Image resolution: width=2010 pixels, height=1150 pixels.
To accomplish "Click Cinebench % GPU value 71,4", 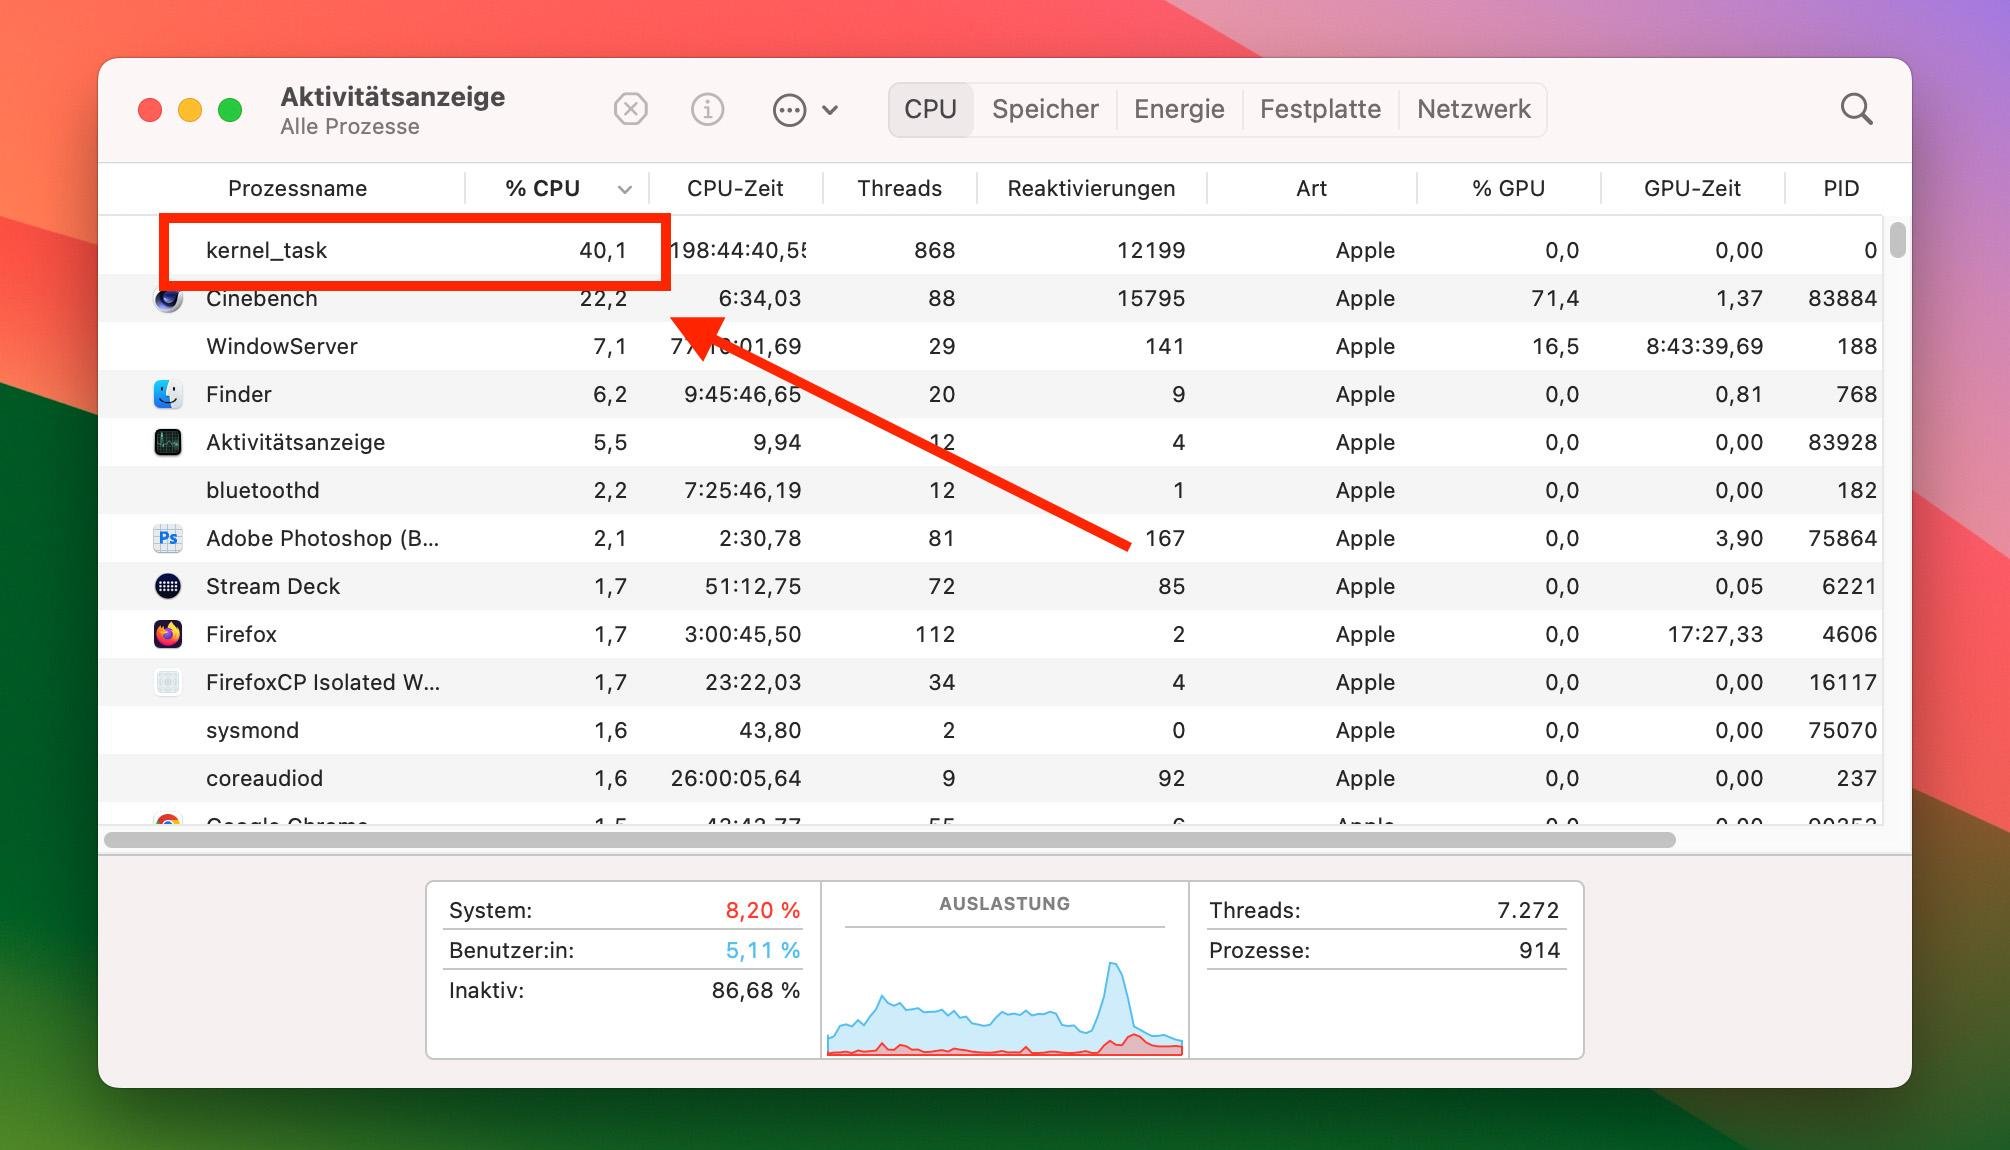I will pos(1554,298).
